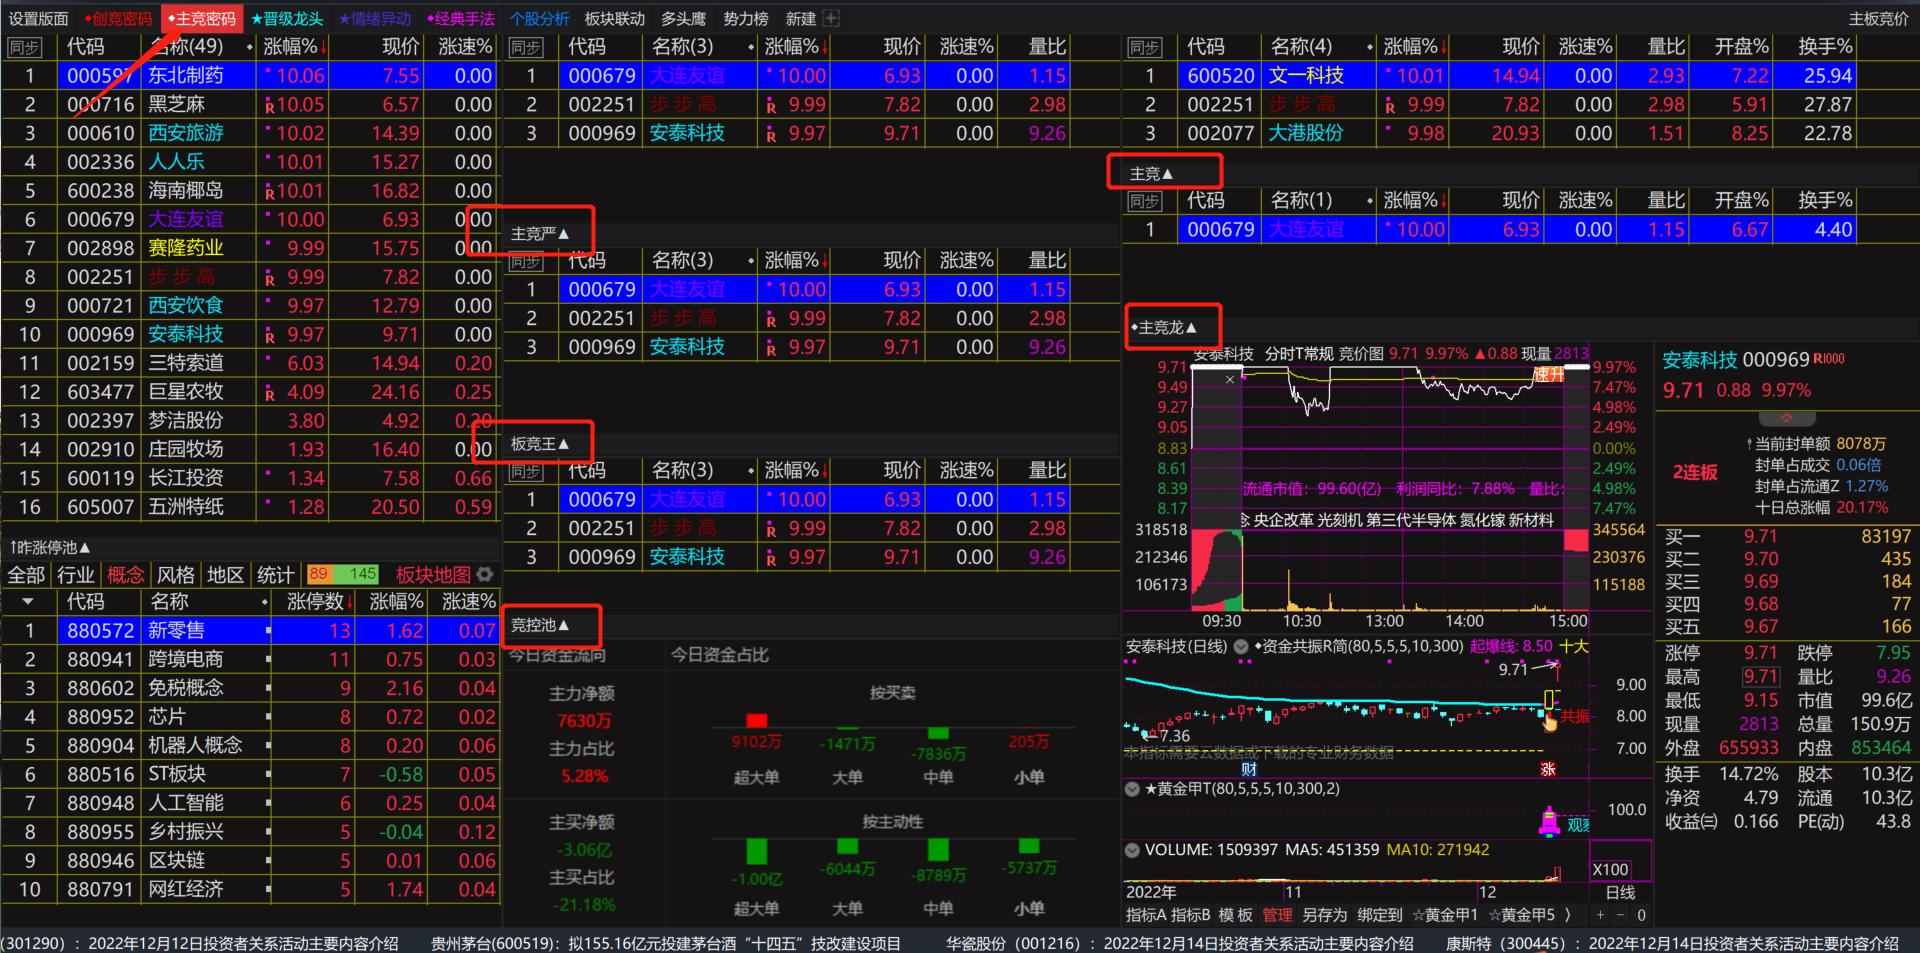
Task: Select the 跨境电商 sector row
Action: (x=250, y=659)
